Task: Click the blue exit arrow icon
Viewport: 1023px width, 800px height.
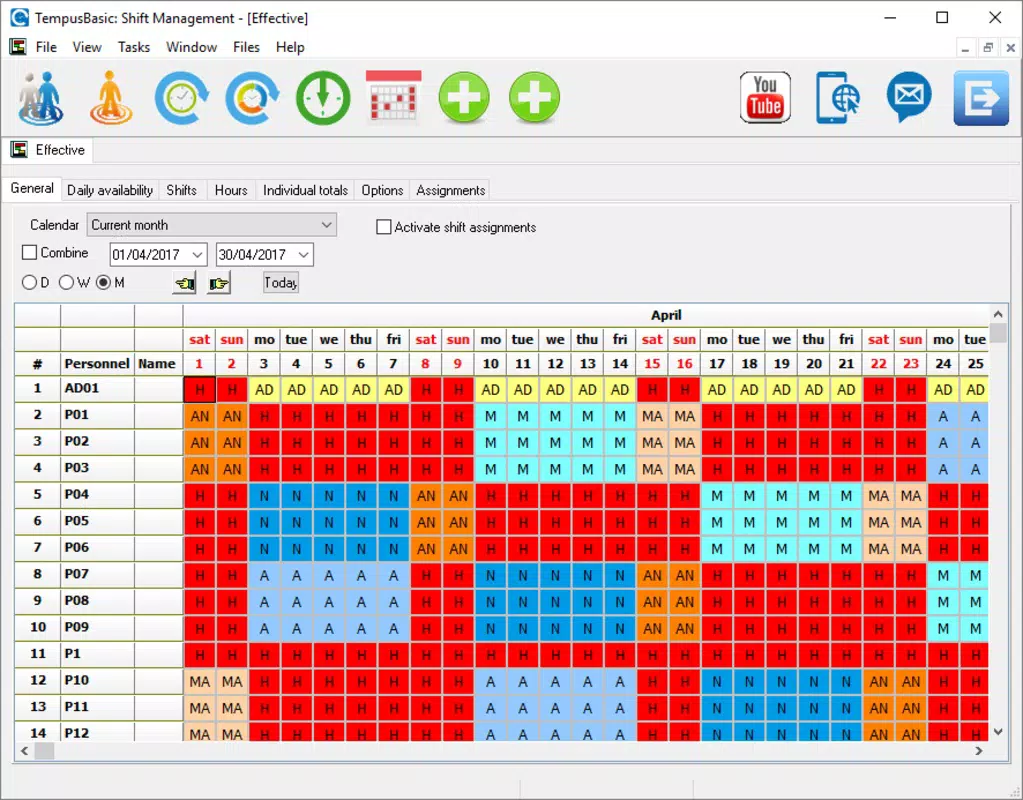Action: click(x=981, y=98)
